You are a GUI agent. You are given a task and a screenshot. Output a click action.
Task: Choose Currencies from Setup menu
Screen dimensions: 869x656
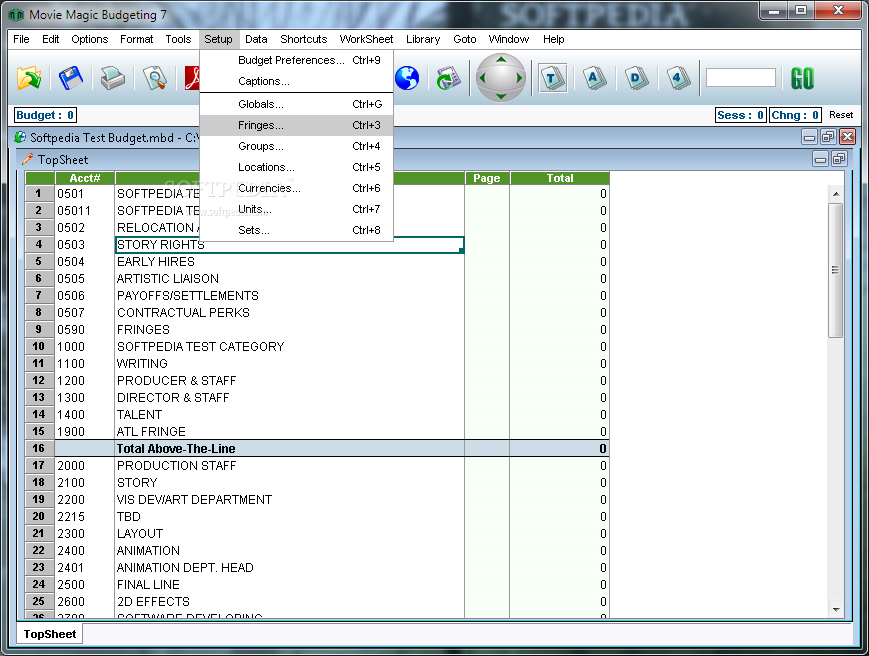[297, 188]
